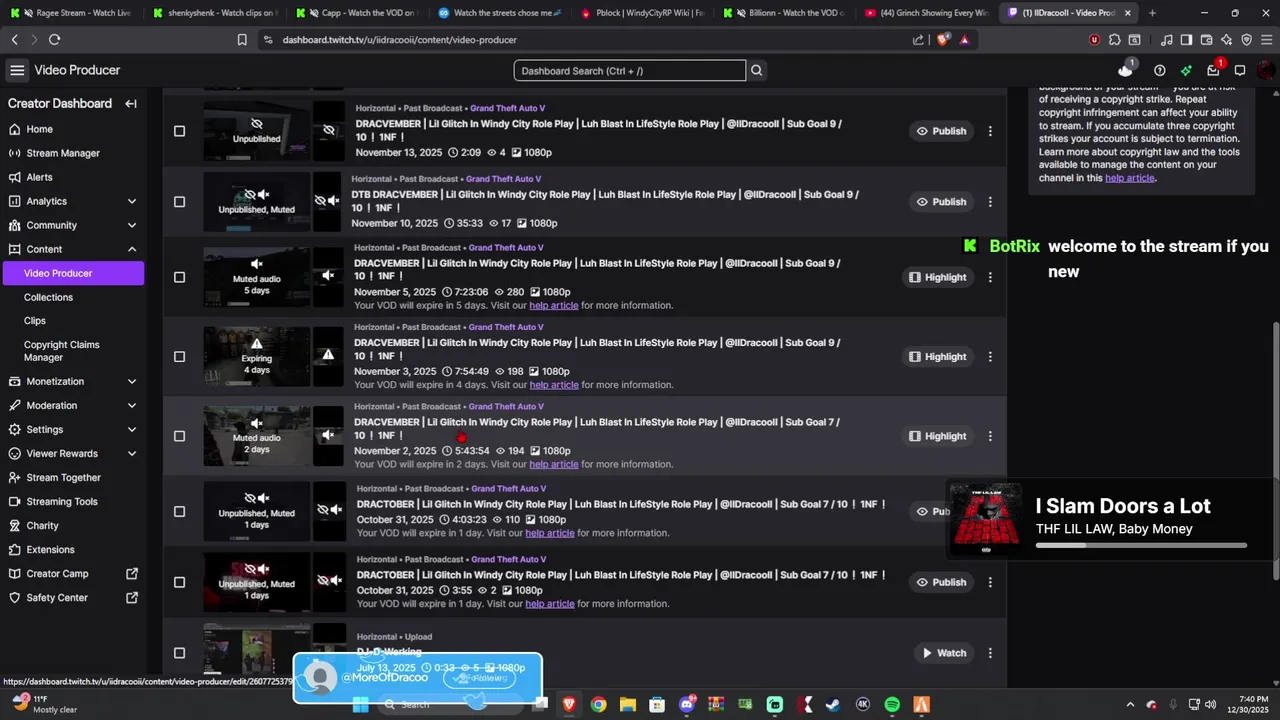Open the notifications cloud icon
1280x720 pixels.
click(x=1126, y=70)
